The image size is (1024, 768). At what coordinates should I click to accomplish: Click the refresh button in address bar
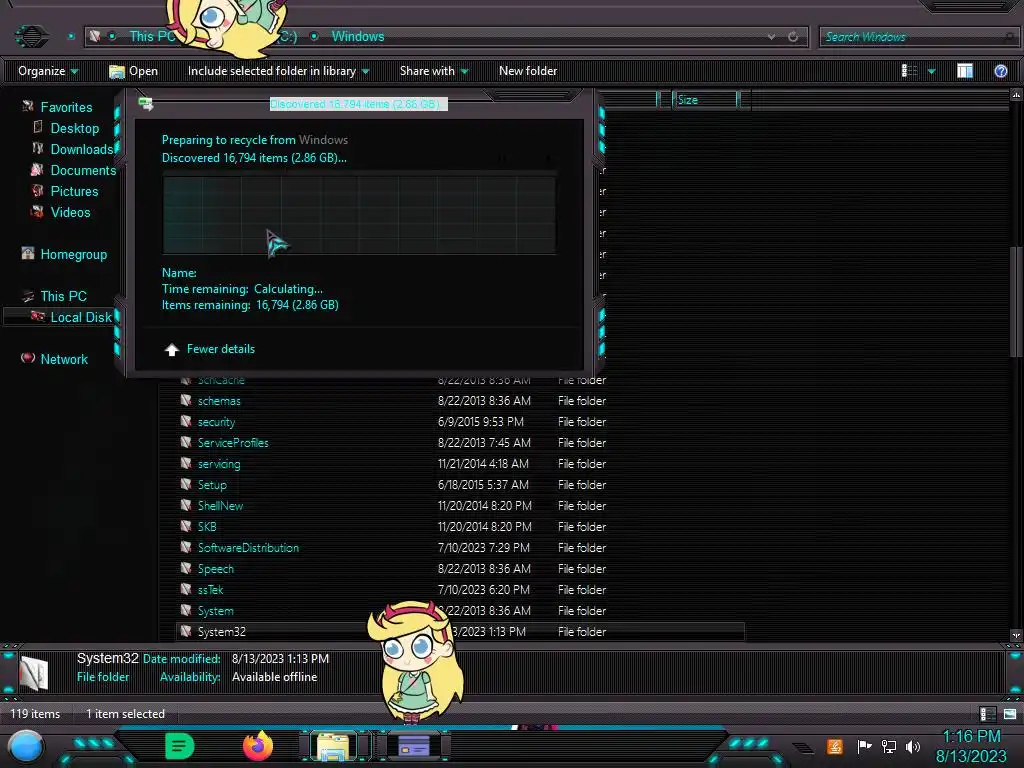click(793, 37)
